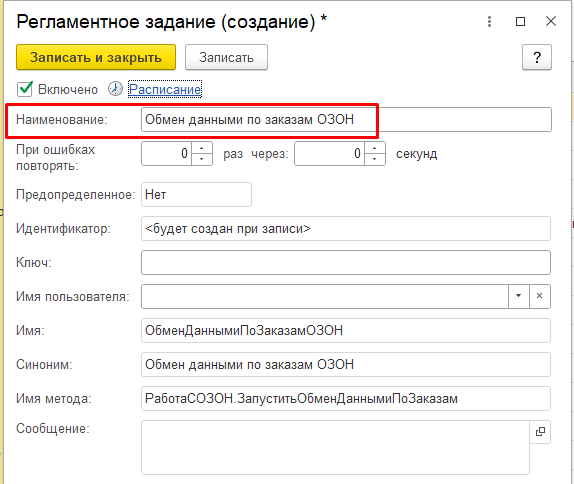This screenshot has height=484, width=574.
Task: Click the 'Сообщение' text area
Action: pyautogui.click(x=335, y=447)
